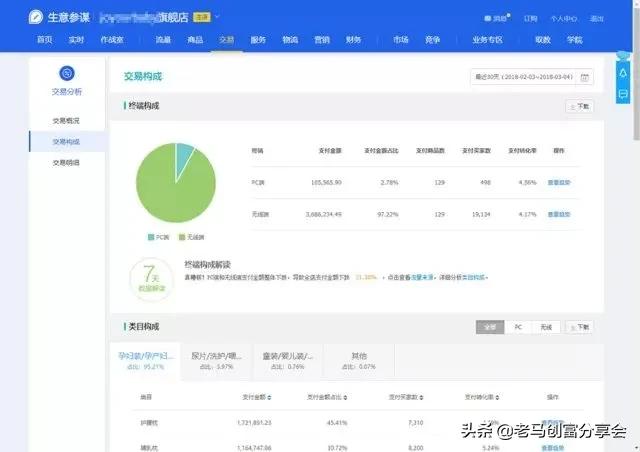Click 退出 link in header

tap(597, 18)
